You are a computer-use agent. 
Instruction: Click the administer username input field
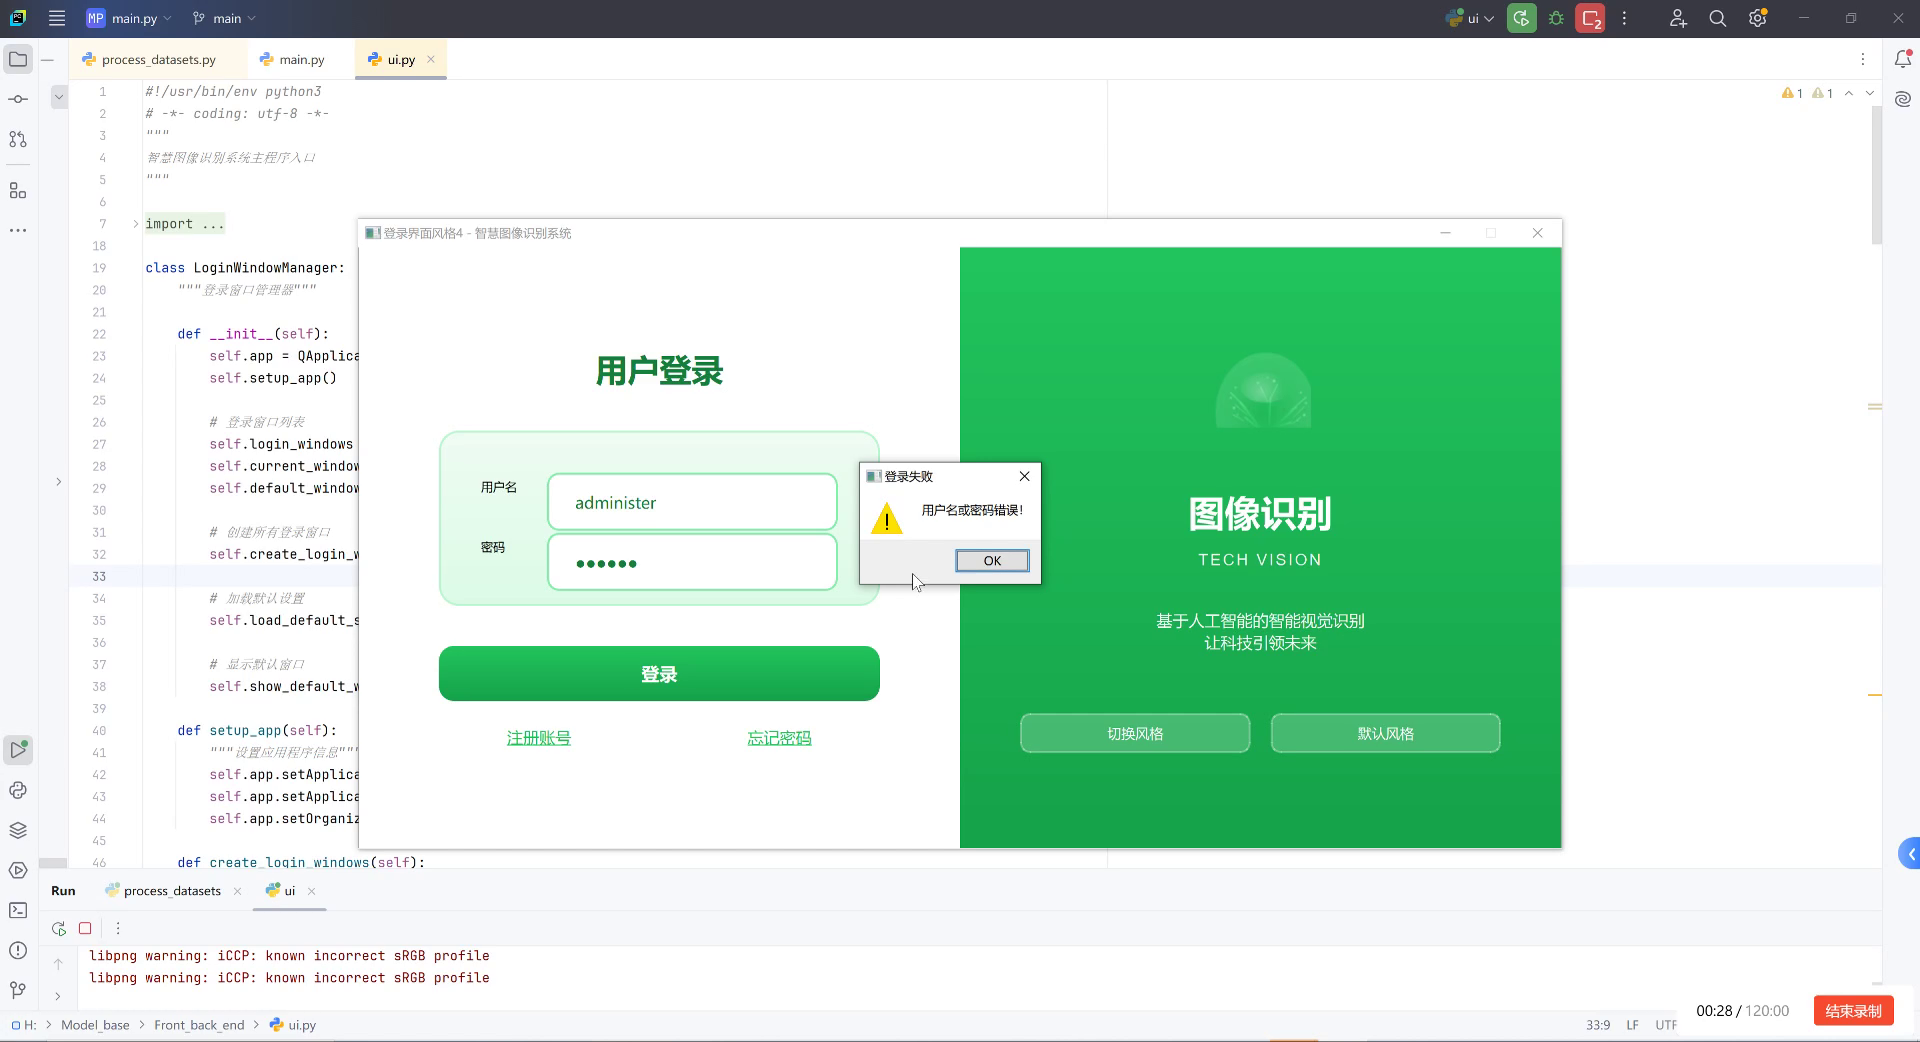[691, 502]
